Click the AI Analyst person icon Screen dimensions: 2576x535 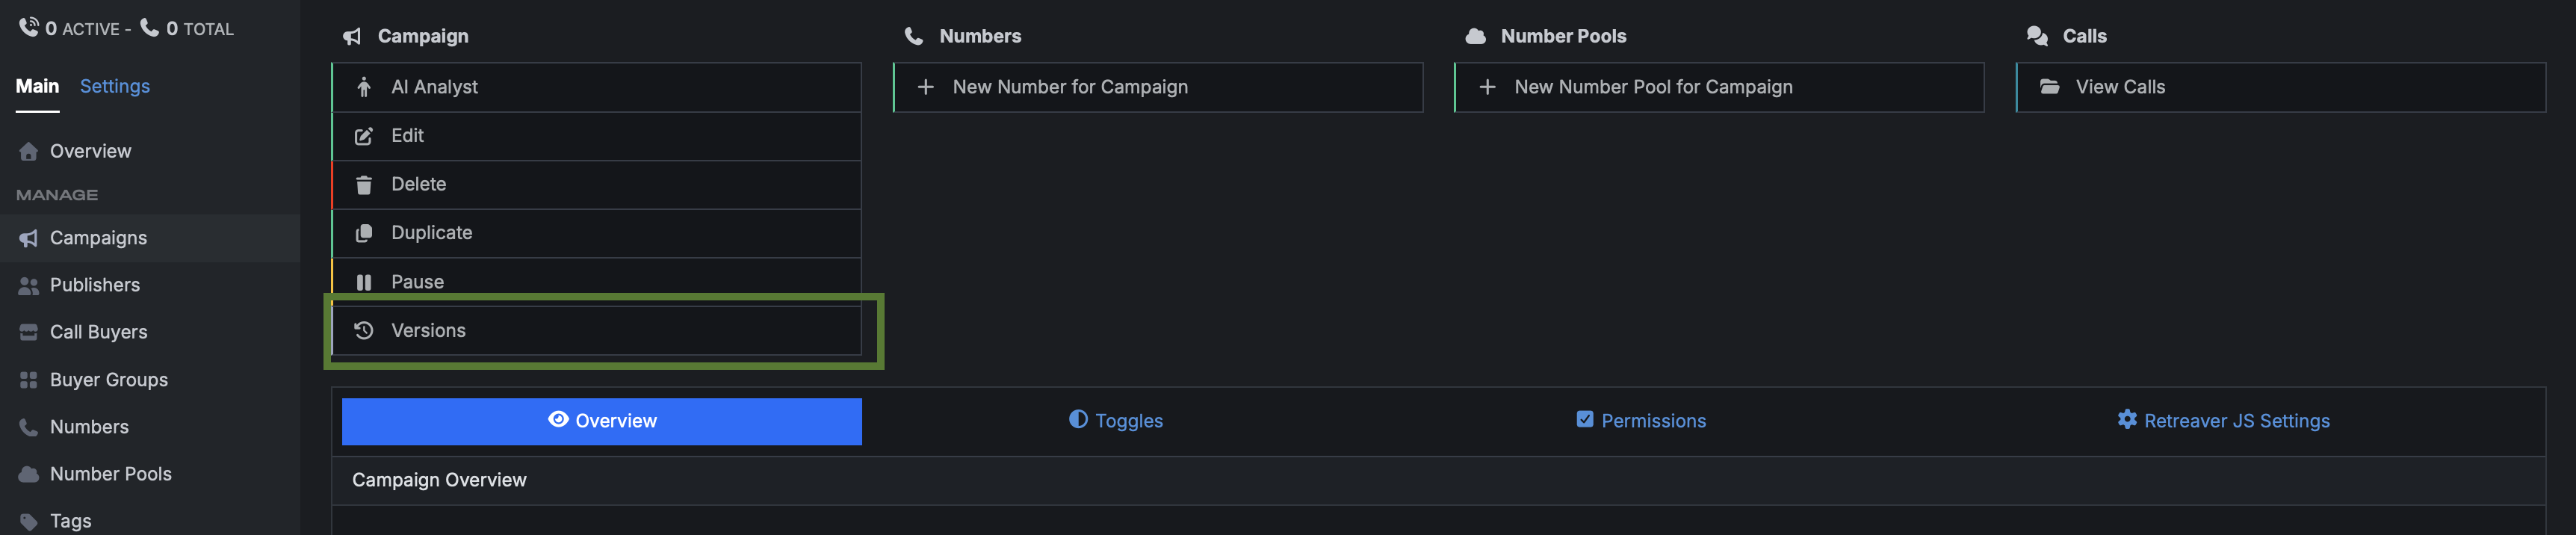pyautogui.click(x=364, y=87)
